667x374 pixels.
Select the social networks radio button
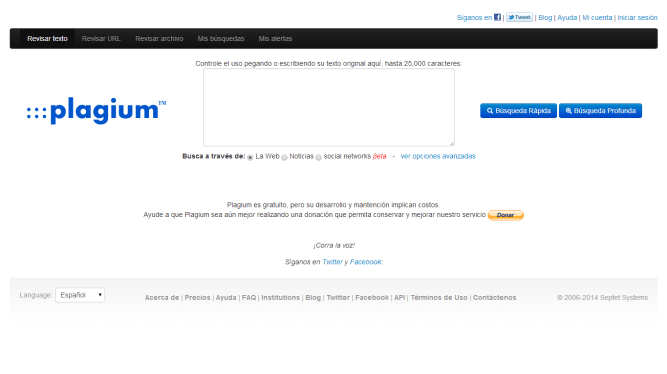point(318,157)
